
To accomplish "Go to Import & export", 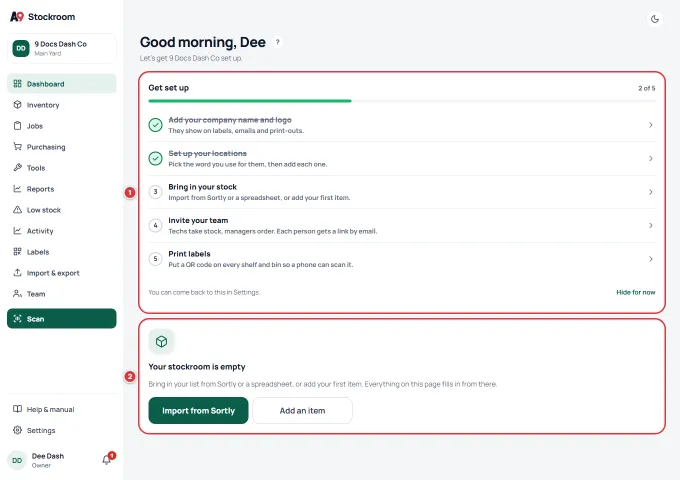I will coord(62,273).
